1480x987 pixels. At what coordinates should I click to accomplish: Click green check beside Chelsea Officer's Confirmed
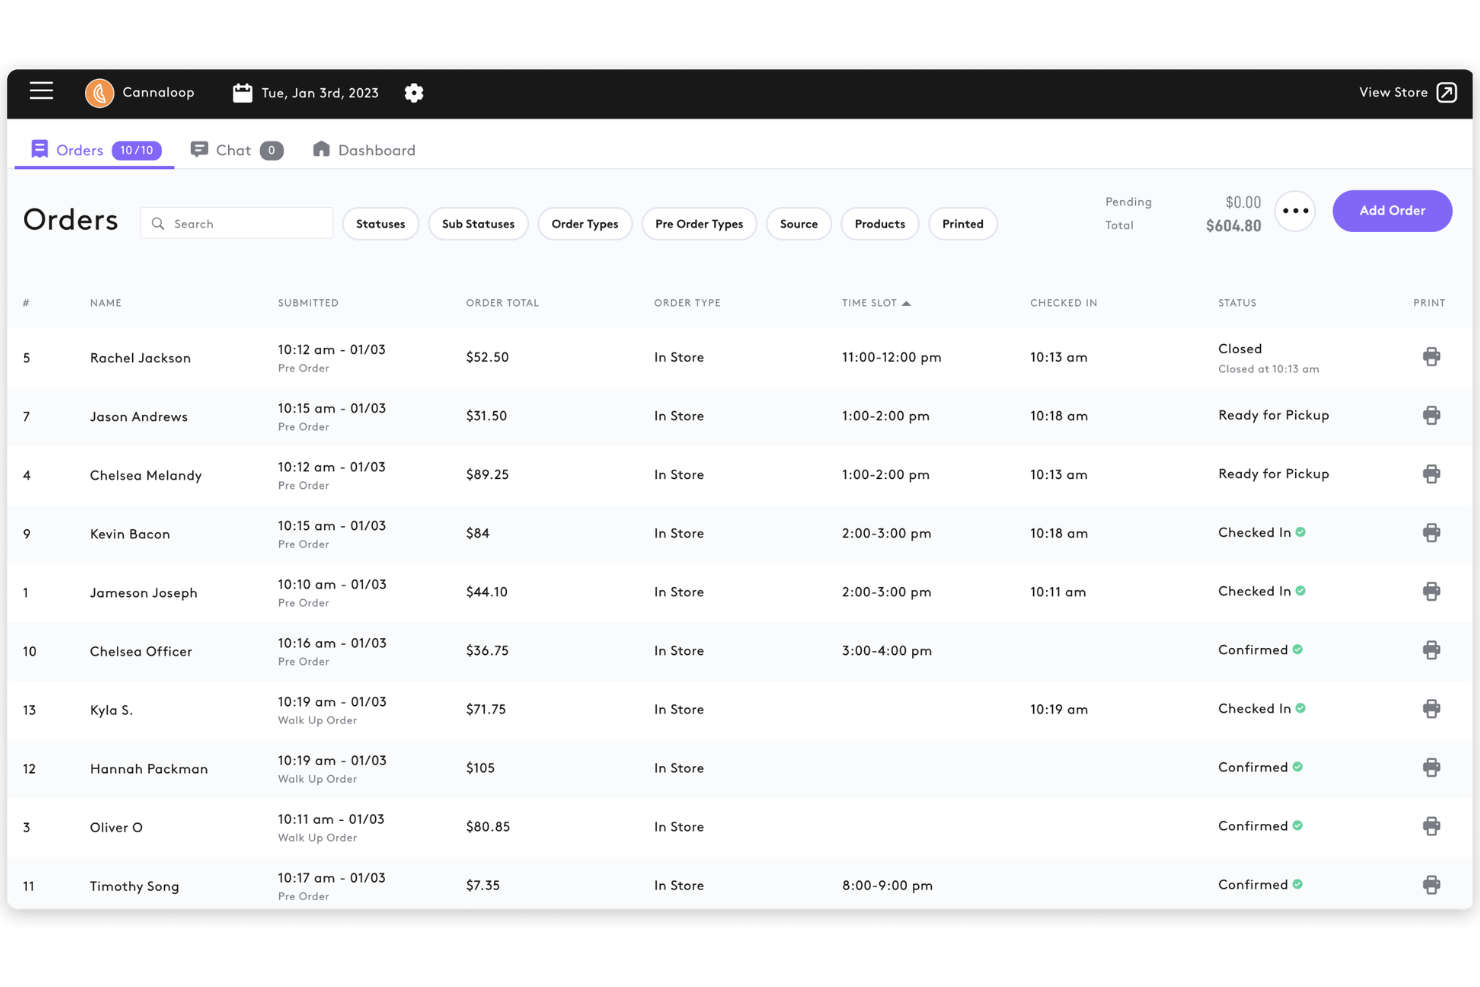coord(1298,650)
